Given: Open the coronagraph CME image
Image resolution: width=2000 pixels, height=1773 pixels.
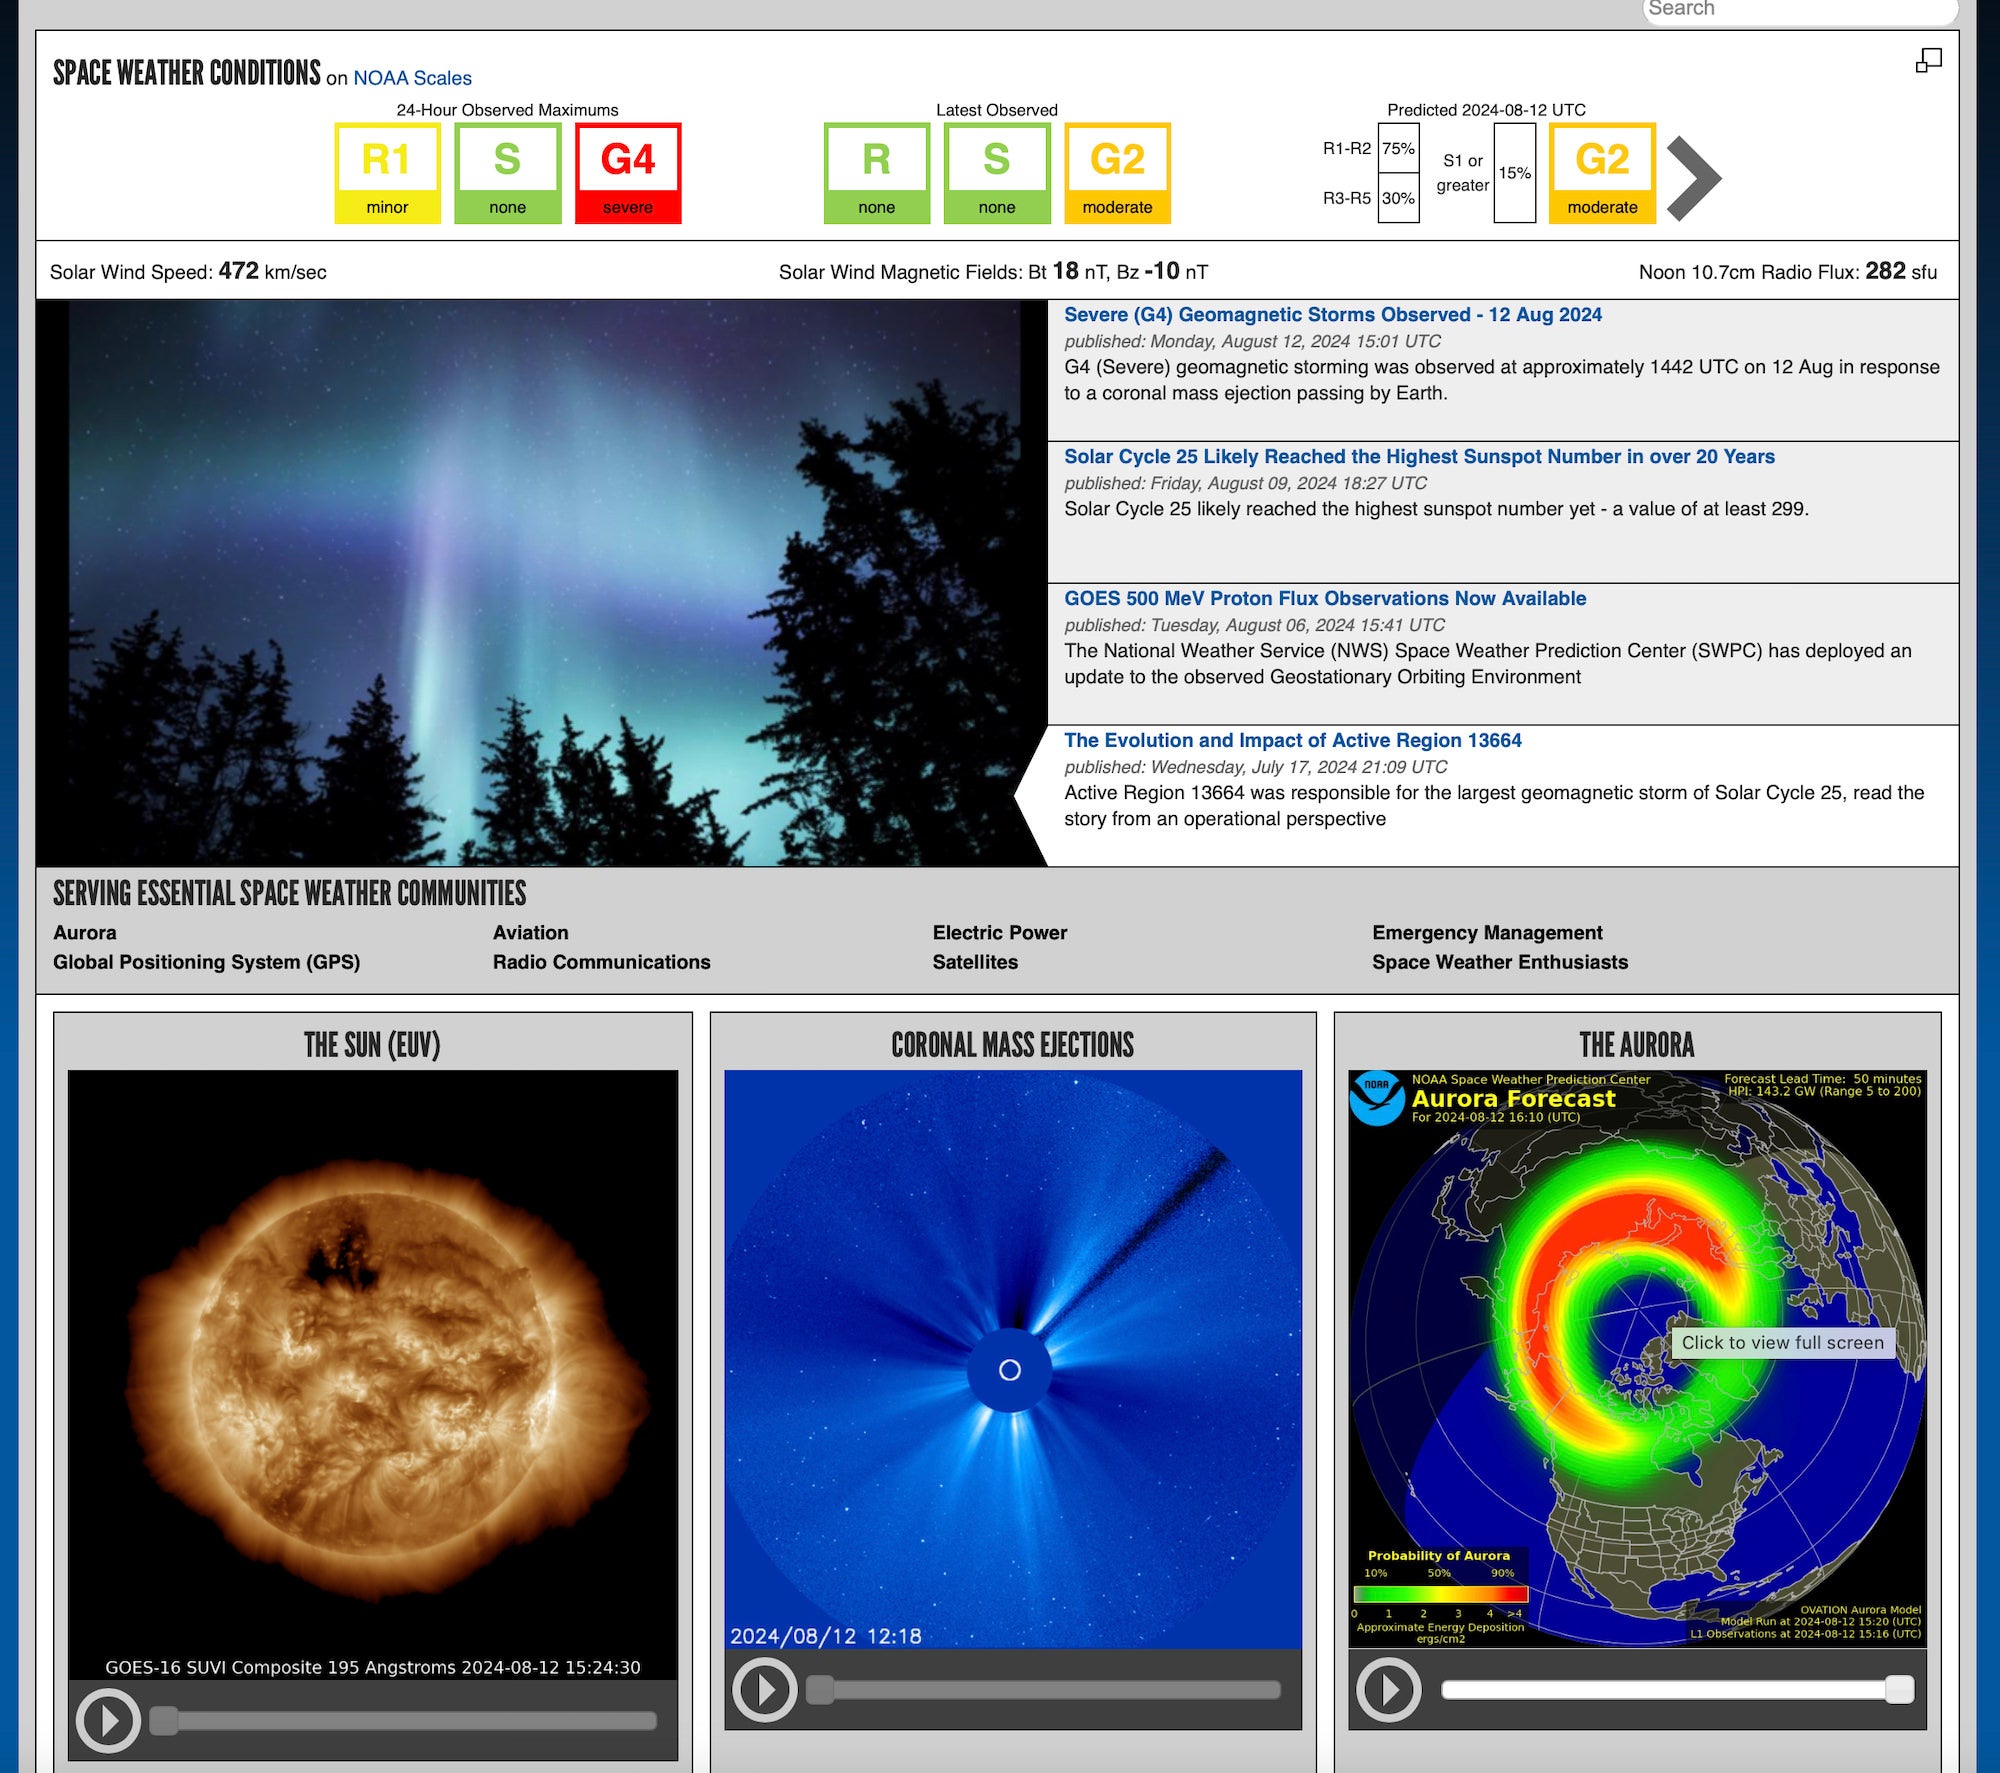Looking at the screenshot, I should [1013, 1359].
